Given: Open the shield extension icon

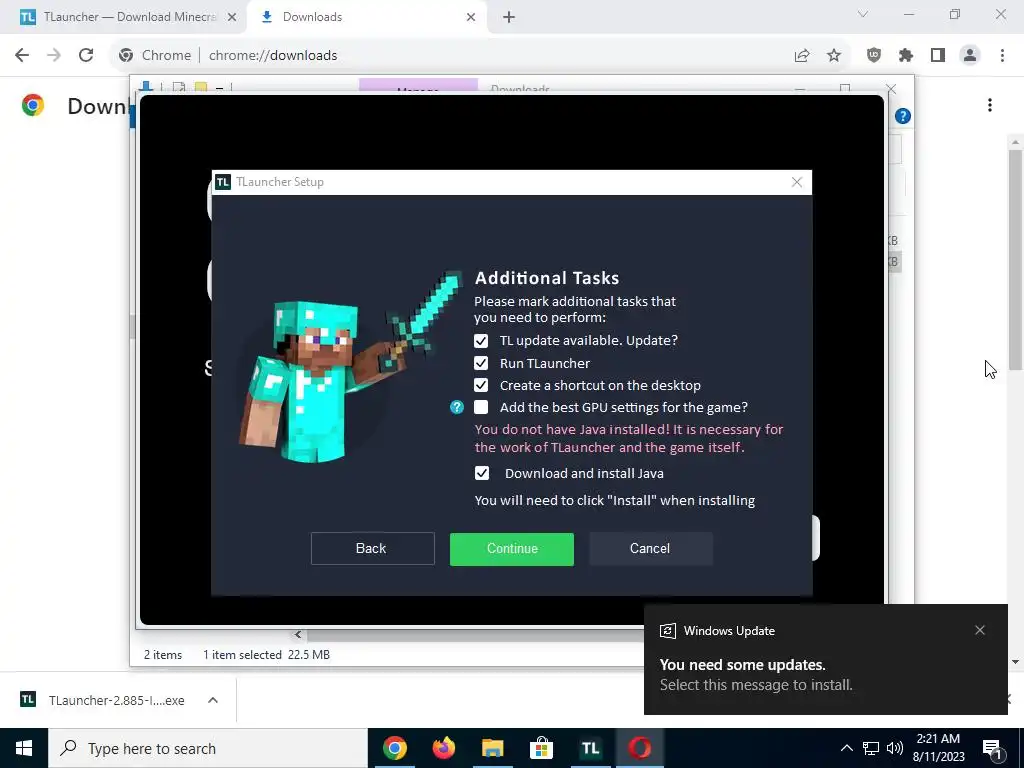Looking at the screenshot, I should pyautogui.click(x=874, y=56).
